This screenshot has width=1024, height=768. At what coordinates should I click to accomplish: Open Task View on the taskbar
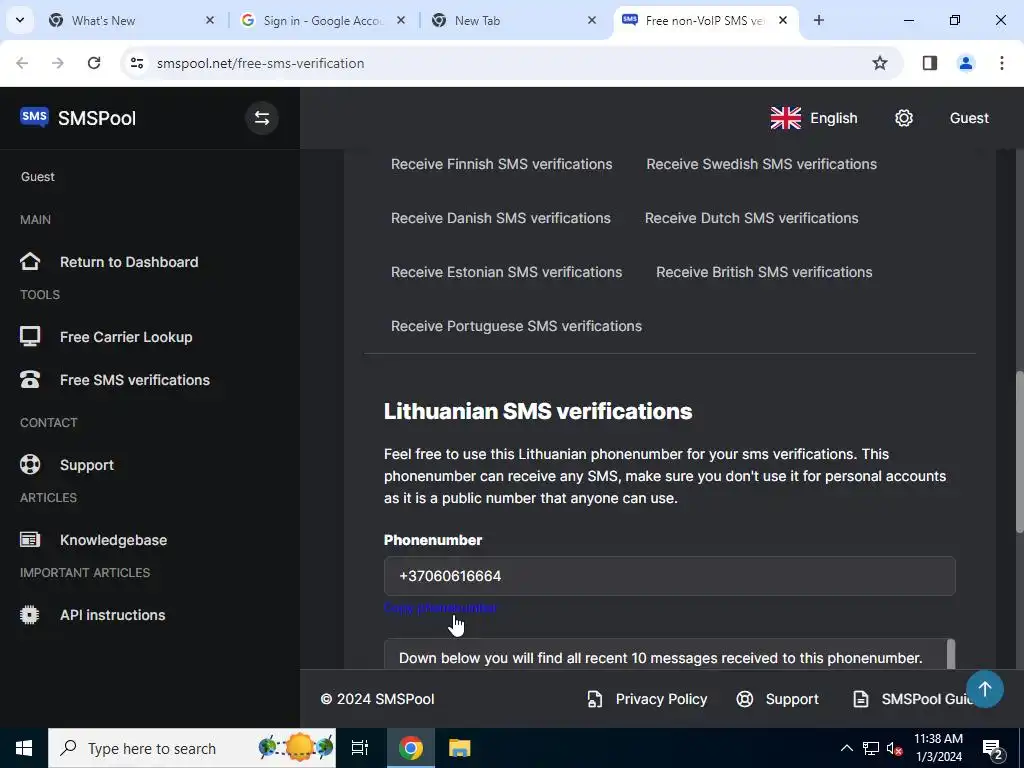pos(360,748)
